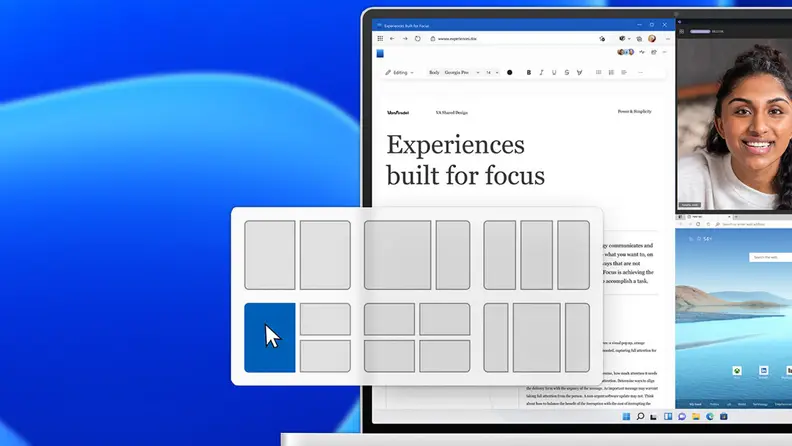The image size is (792, 446).
Task: Click the "VA Shared Design" header text
Action: coord(452,113)
